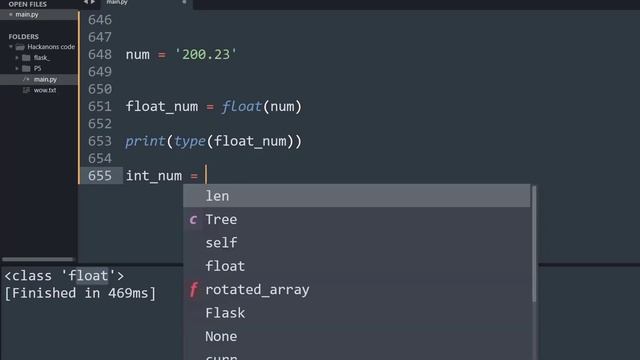640x360 pixels.
Task: Select 'len' autocomplete suggestion
Action: coord(357,196)
